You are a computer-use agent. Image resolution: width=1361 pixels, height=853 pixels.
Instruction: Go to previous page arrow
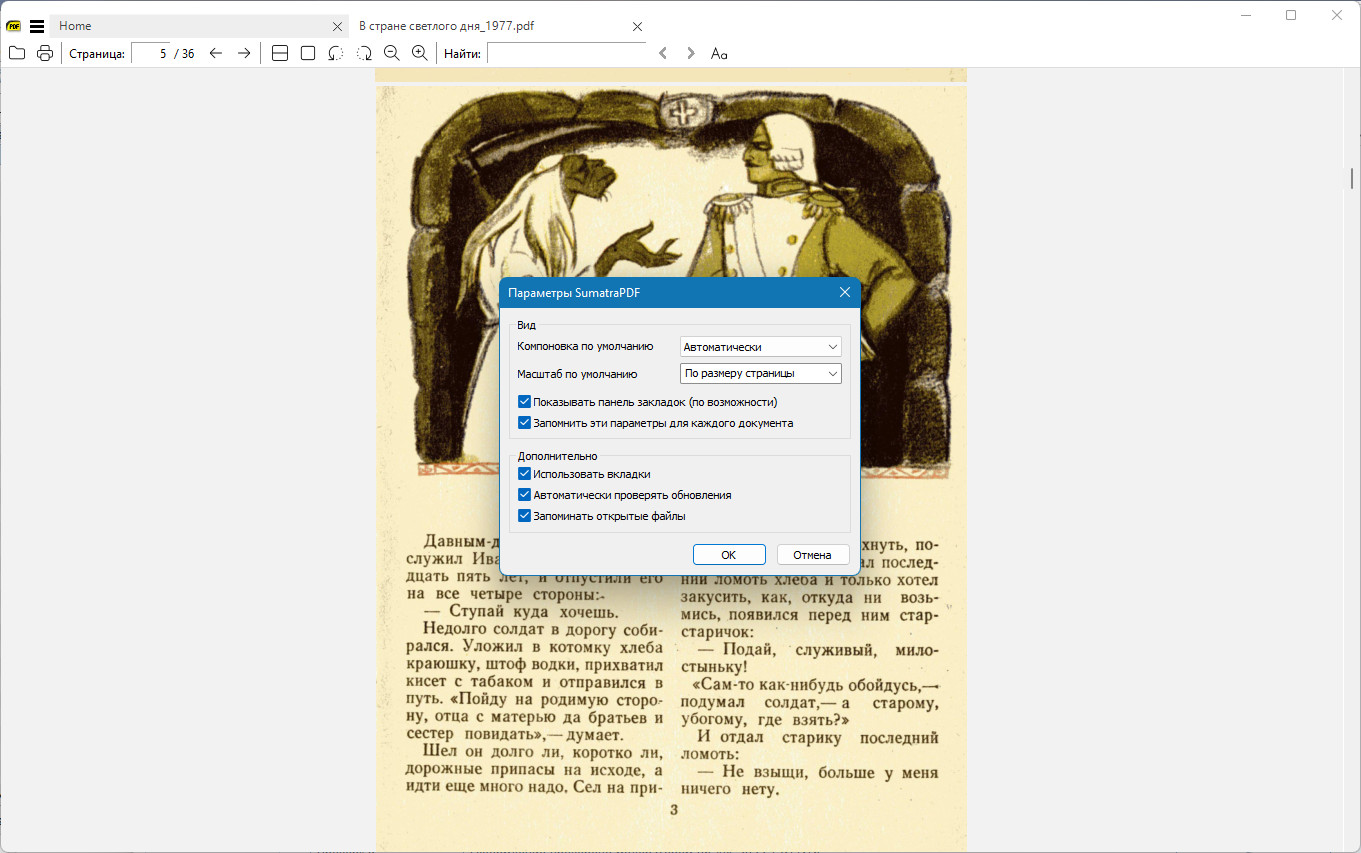click(216, 54)
